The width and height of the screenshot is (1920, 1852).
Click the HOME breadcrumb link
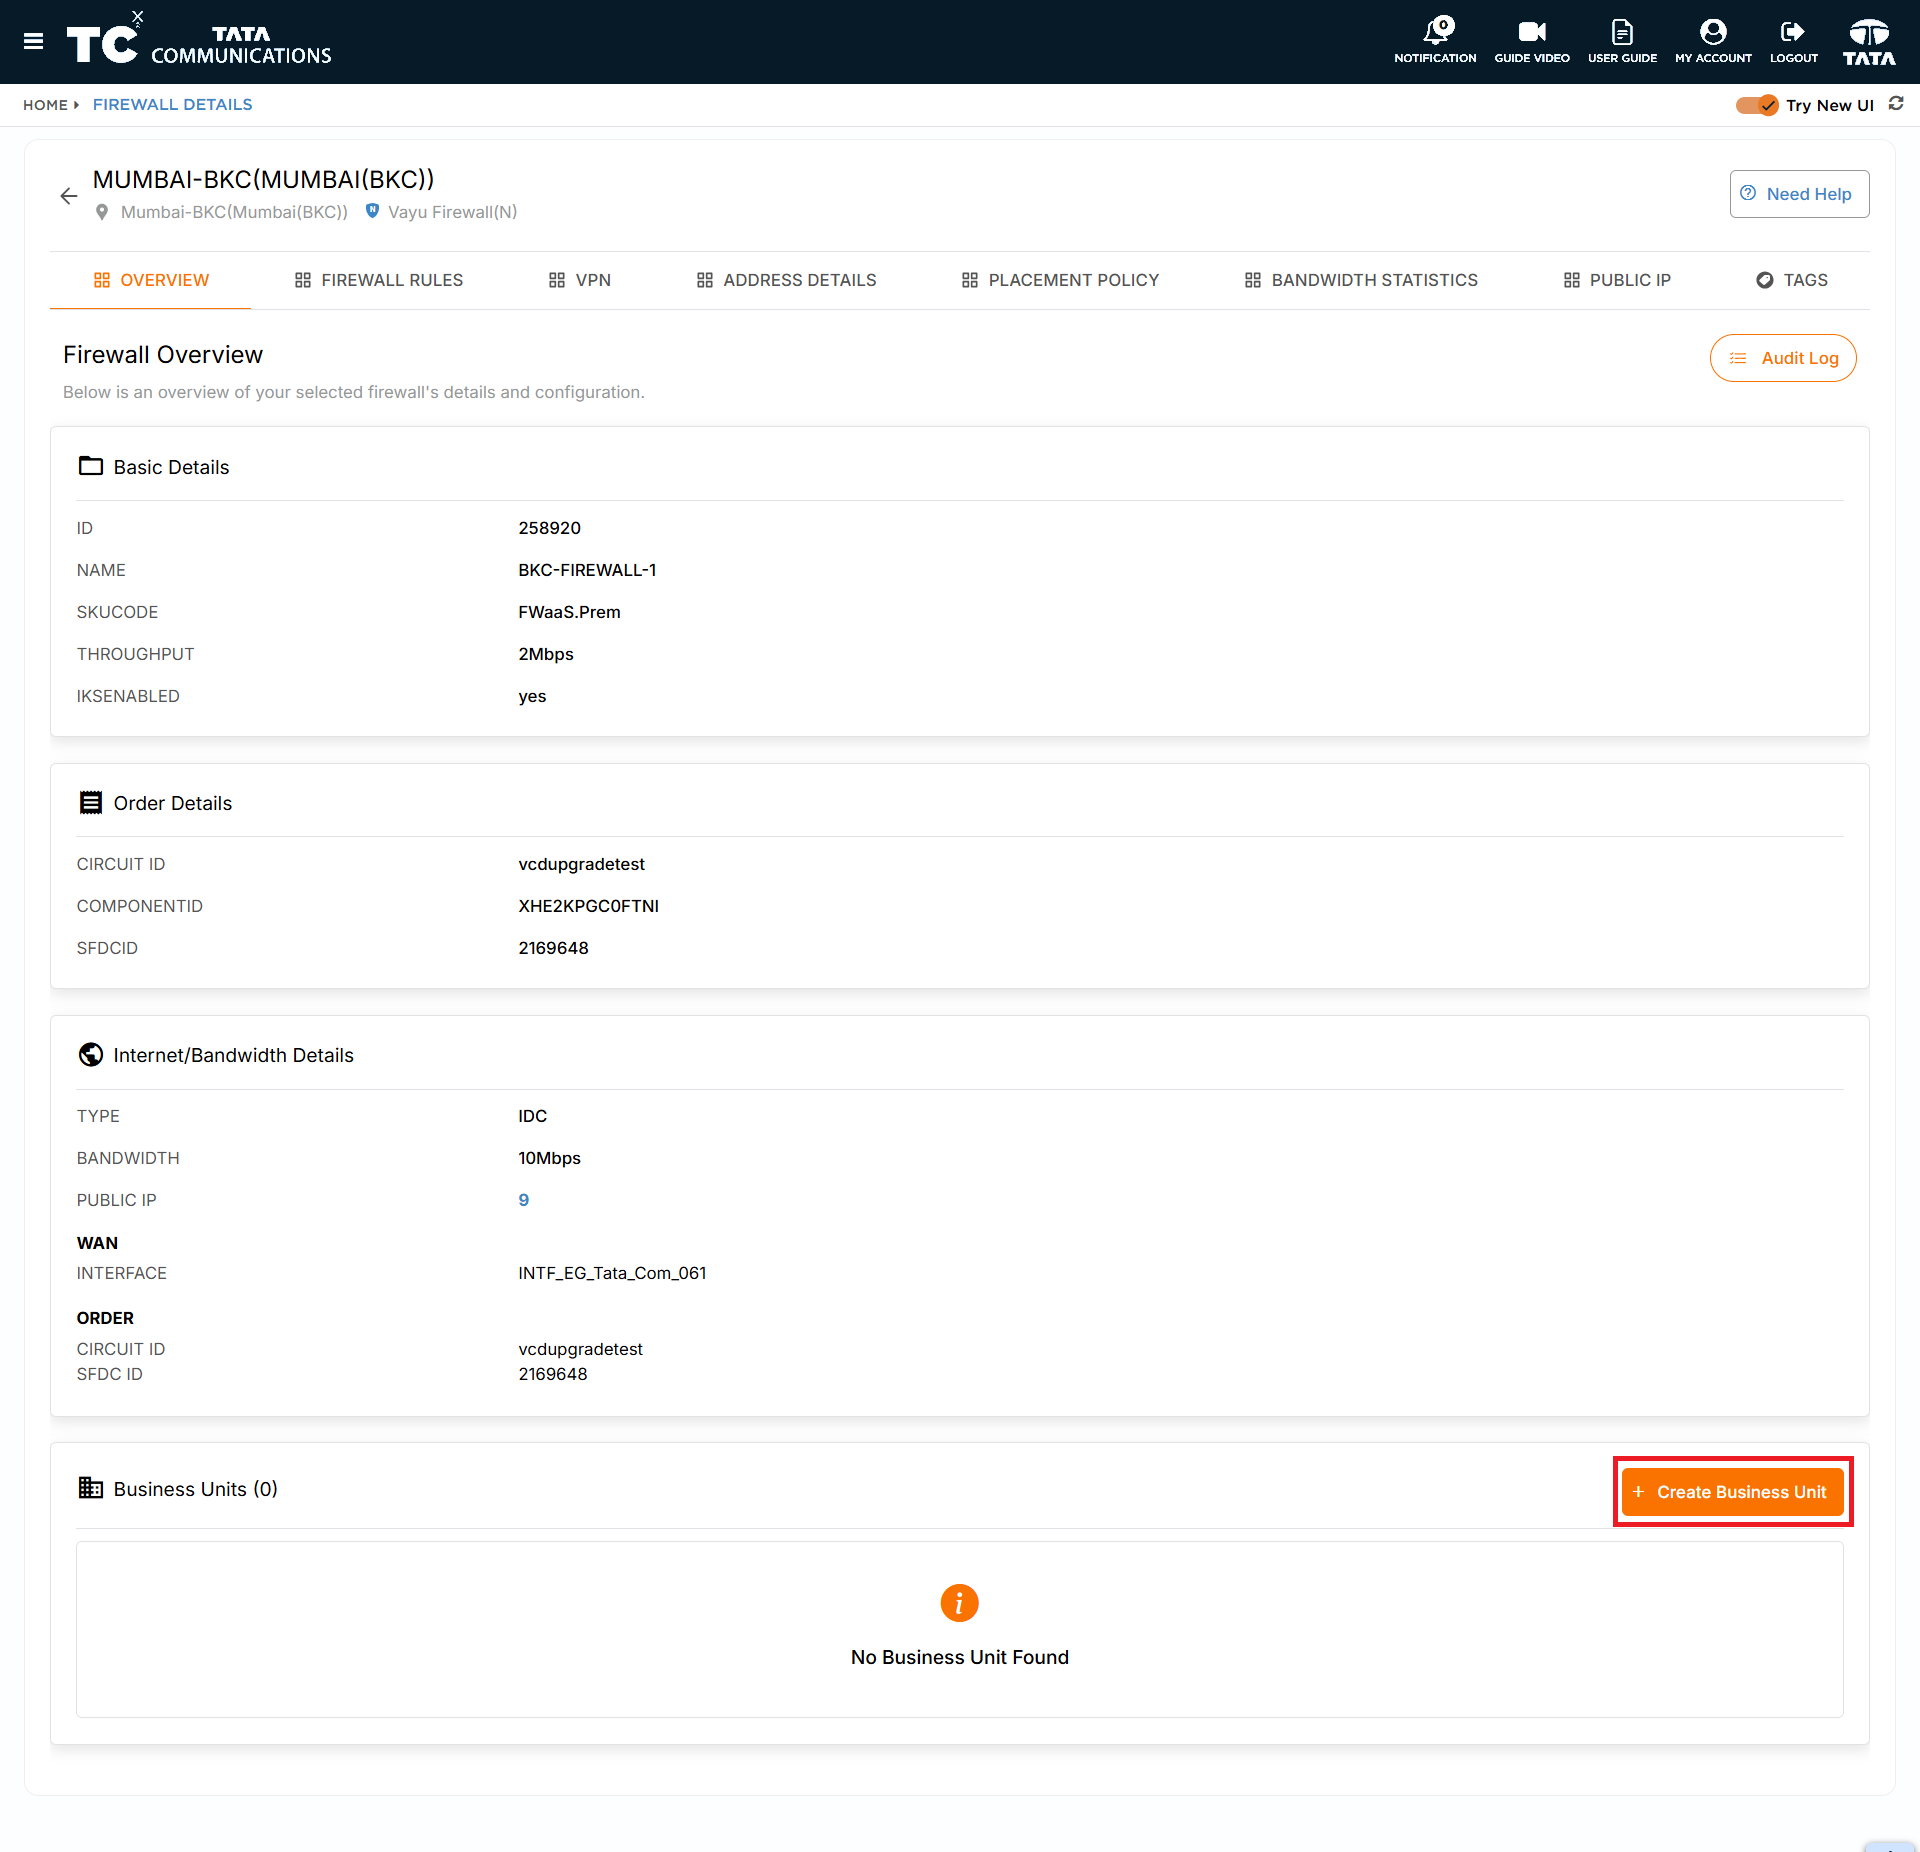point(45,105)
